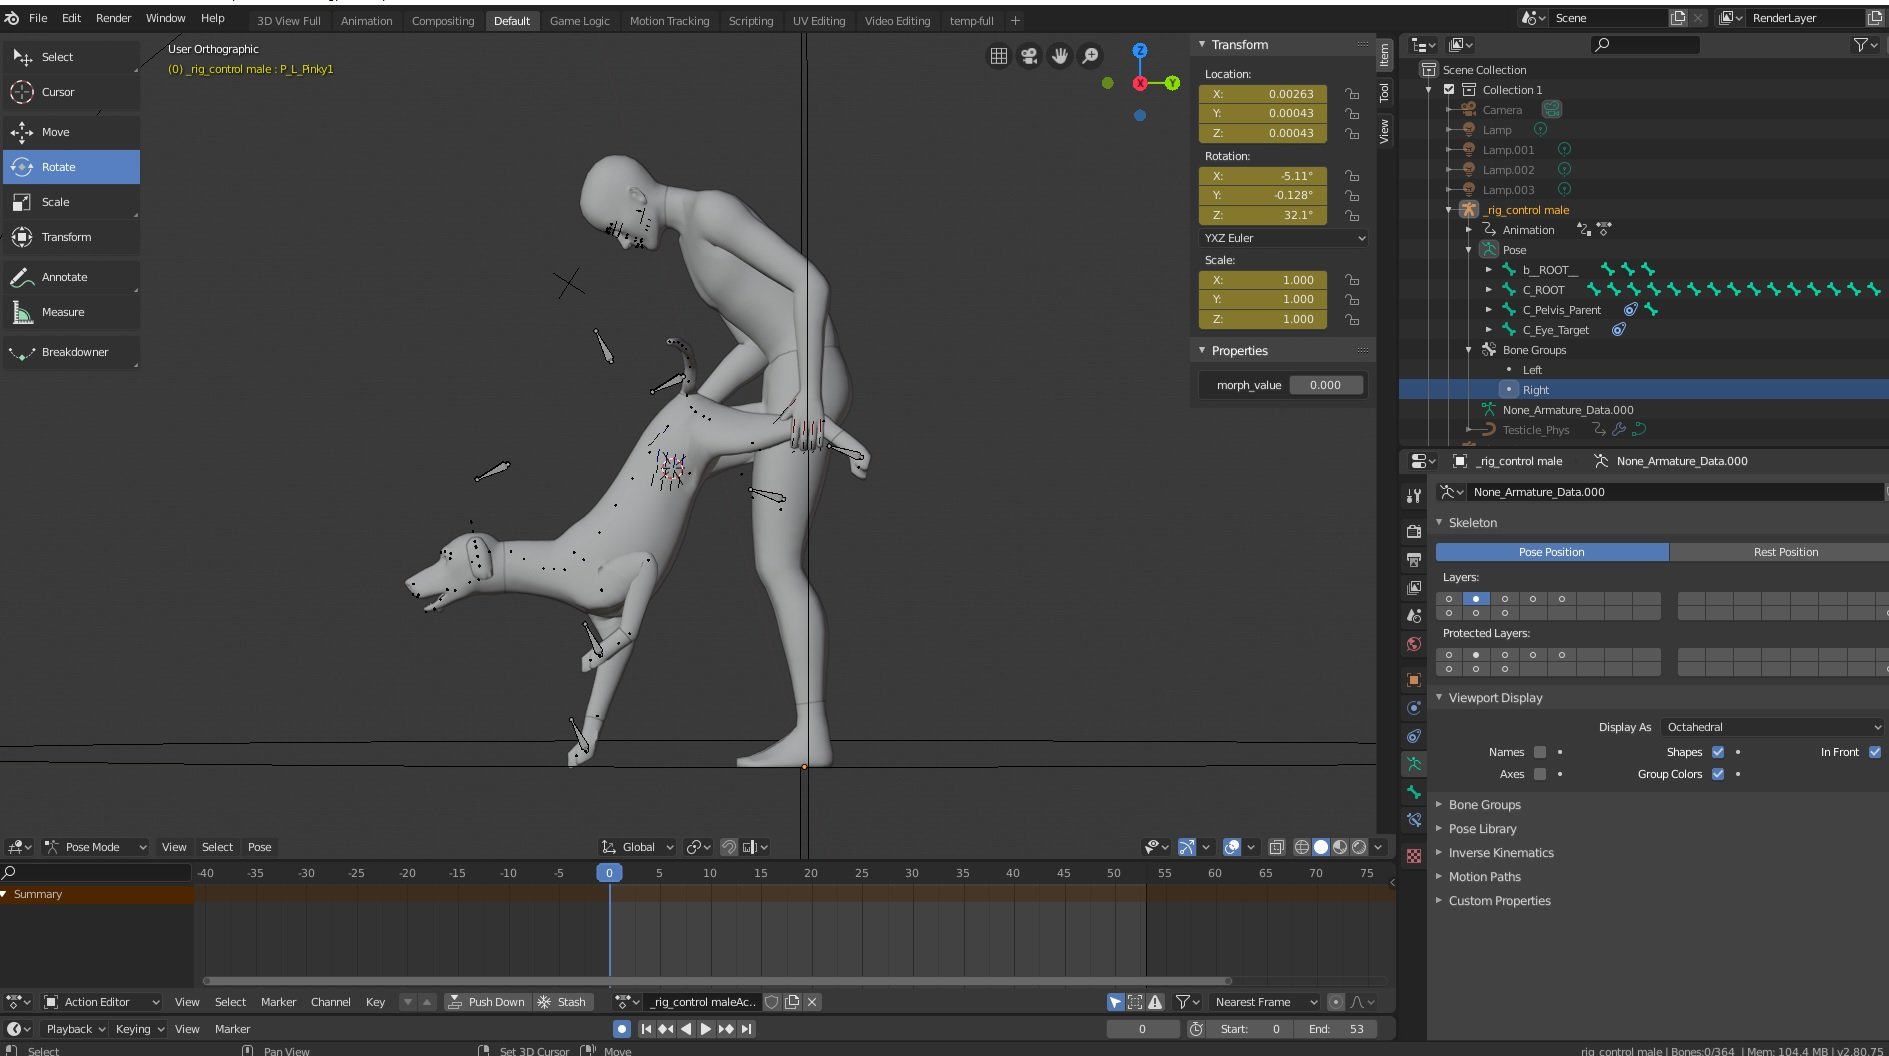Image resolution: width=1889 pixels, height=1056 pixels.
Task: Switch to camera view icon
Action: coord(1029,56)
